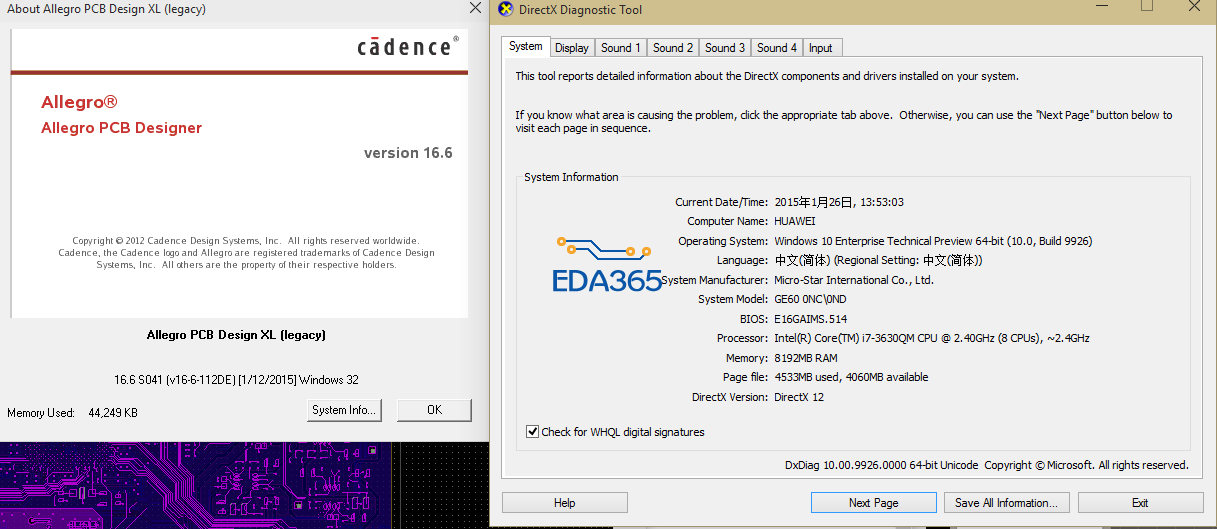Click the Page file usage value
1217x529 pixels.
click(851, 377)
